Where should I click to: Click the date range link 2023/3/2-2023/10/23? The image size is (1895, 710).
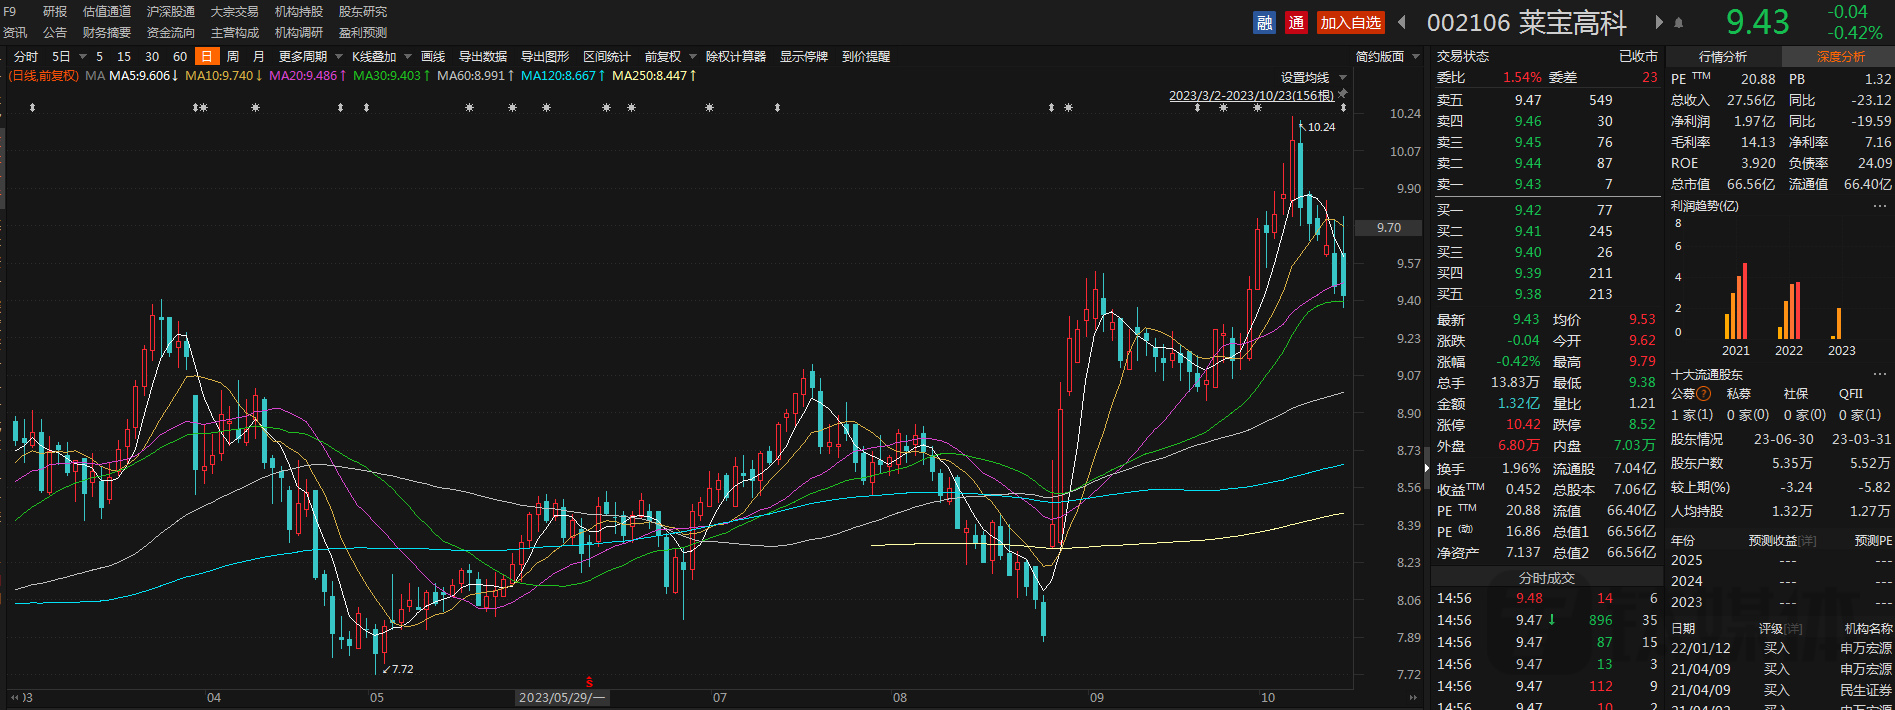pos(1251,96)
